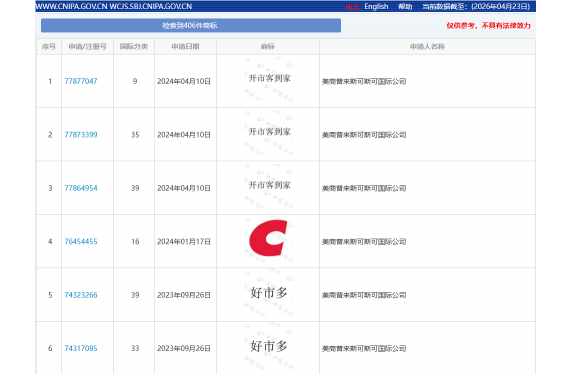The width and height of the screenshot is (570, 374).
Task: Click 开市客到家 trademark image in row 2
Action: tap(269, 132)
